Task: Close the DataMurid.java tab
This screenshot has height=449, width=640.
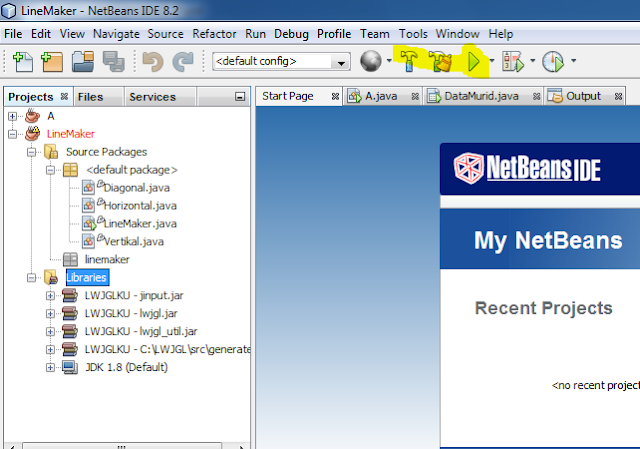Action: coord(536,96)
